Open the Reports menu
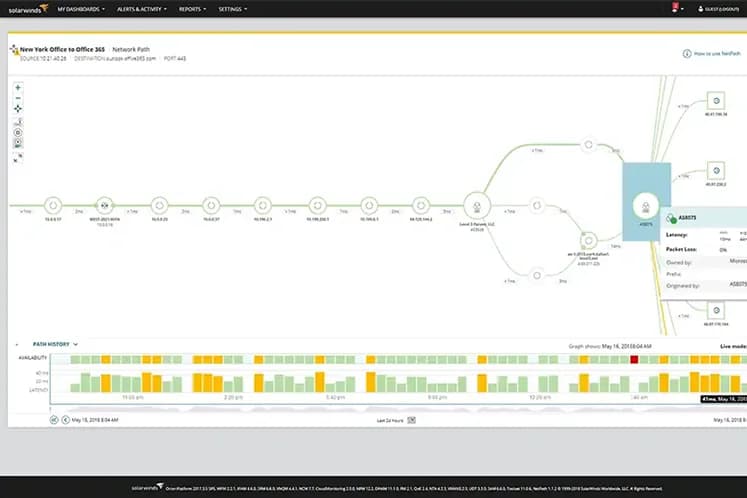The width and height of the screenshot is (747, 498). (192, 9)
